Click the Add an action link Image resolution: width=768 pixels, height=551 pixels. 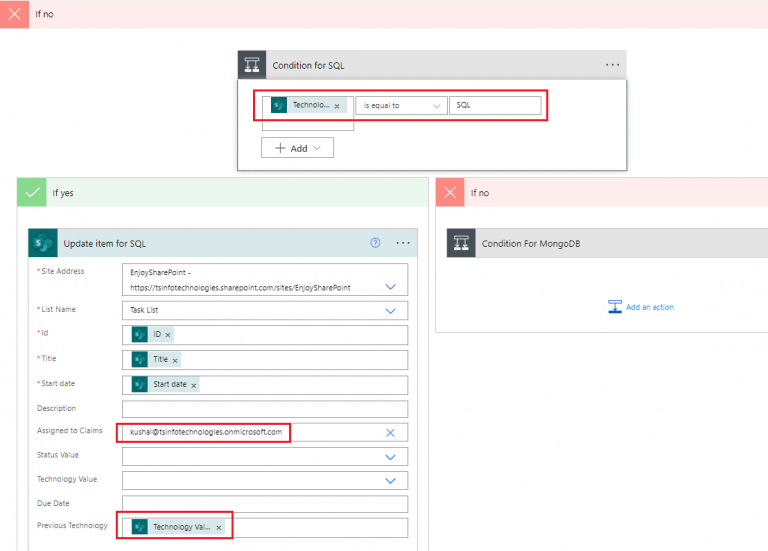point(649,307)
